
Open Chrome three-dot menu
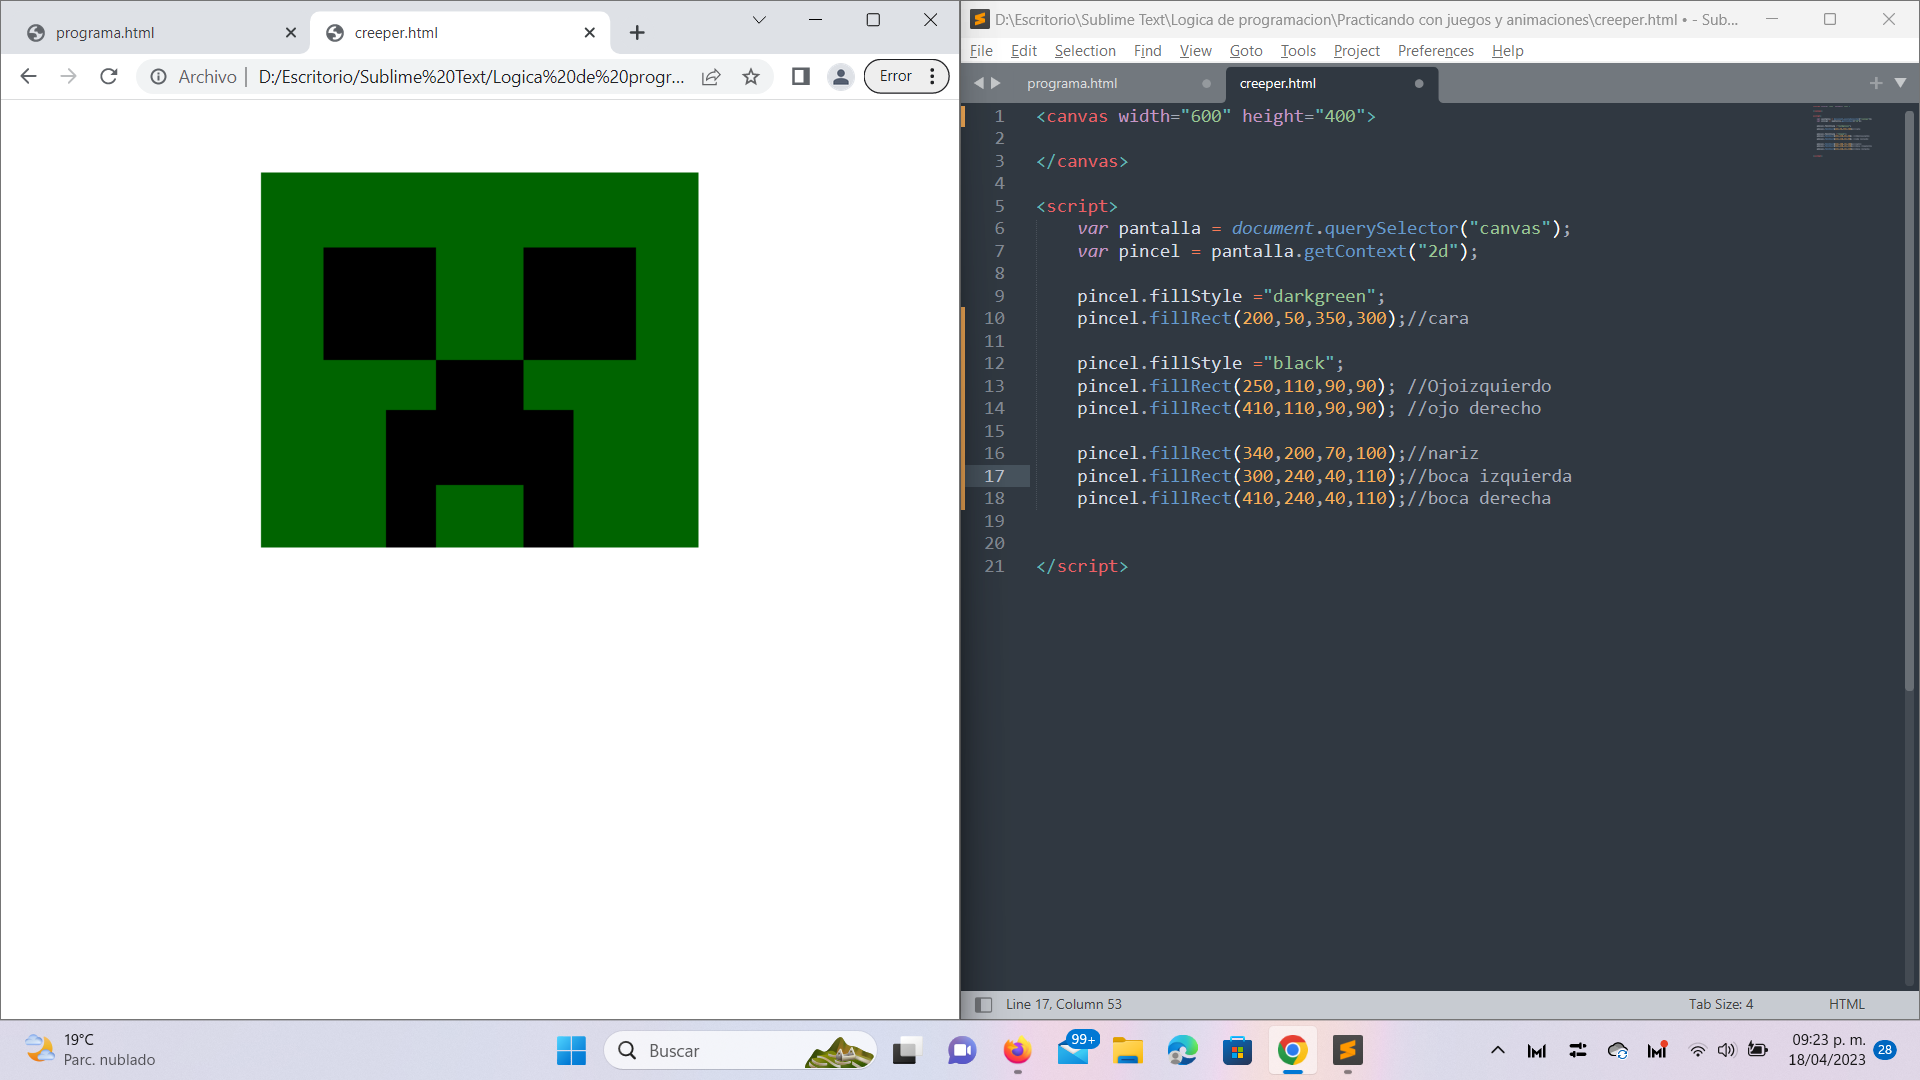coord(932,76)
